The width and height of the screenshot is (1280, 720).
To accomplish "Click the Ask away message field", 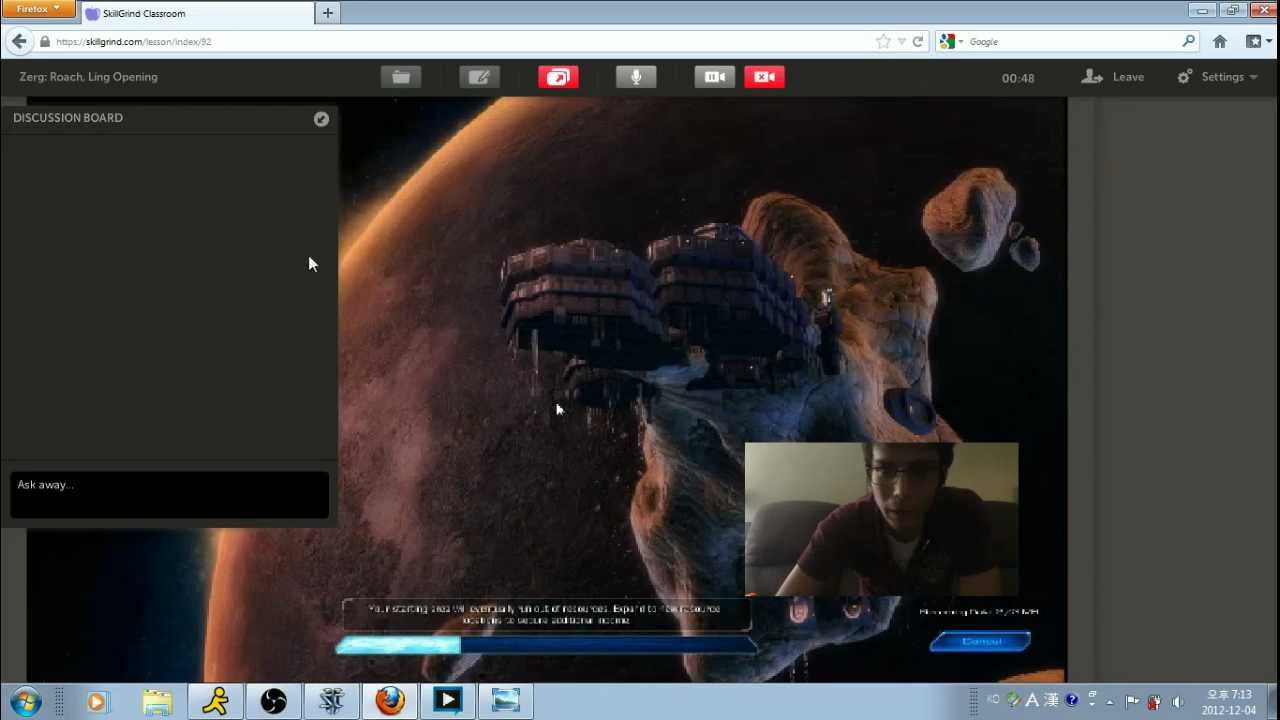I will pyautogui.click(x=169, y=494).
